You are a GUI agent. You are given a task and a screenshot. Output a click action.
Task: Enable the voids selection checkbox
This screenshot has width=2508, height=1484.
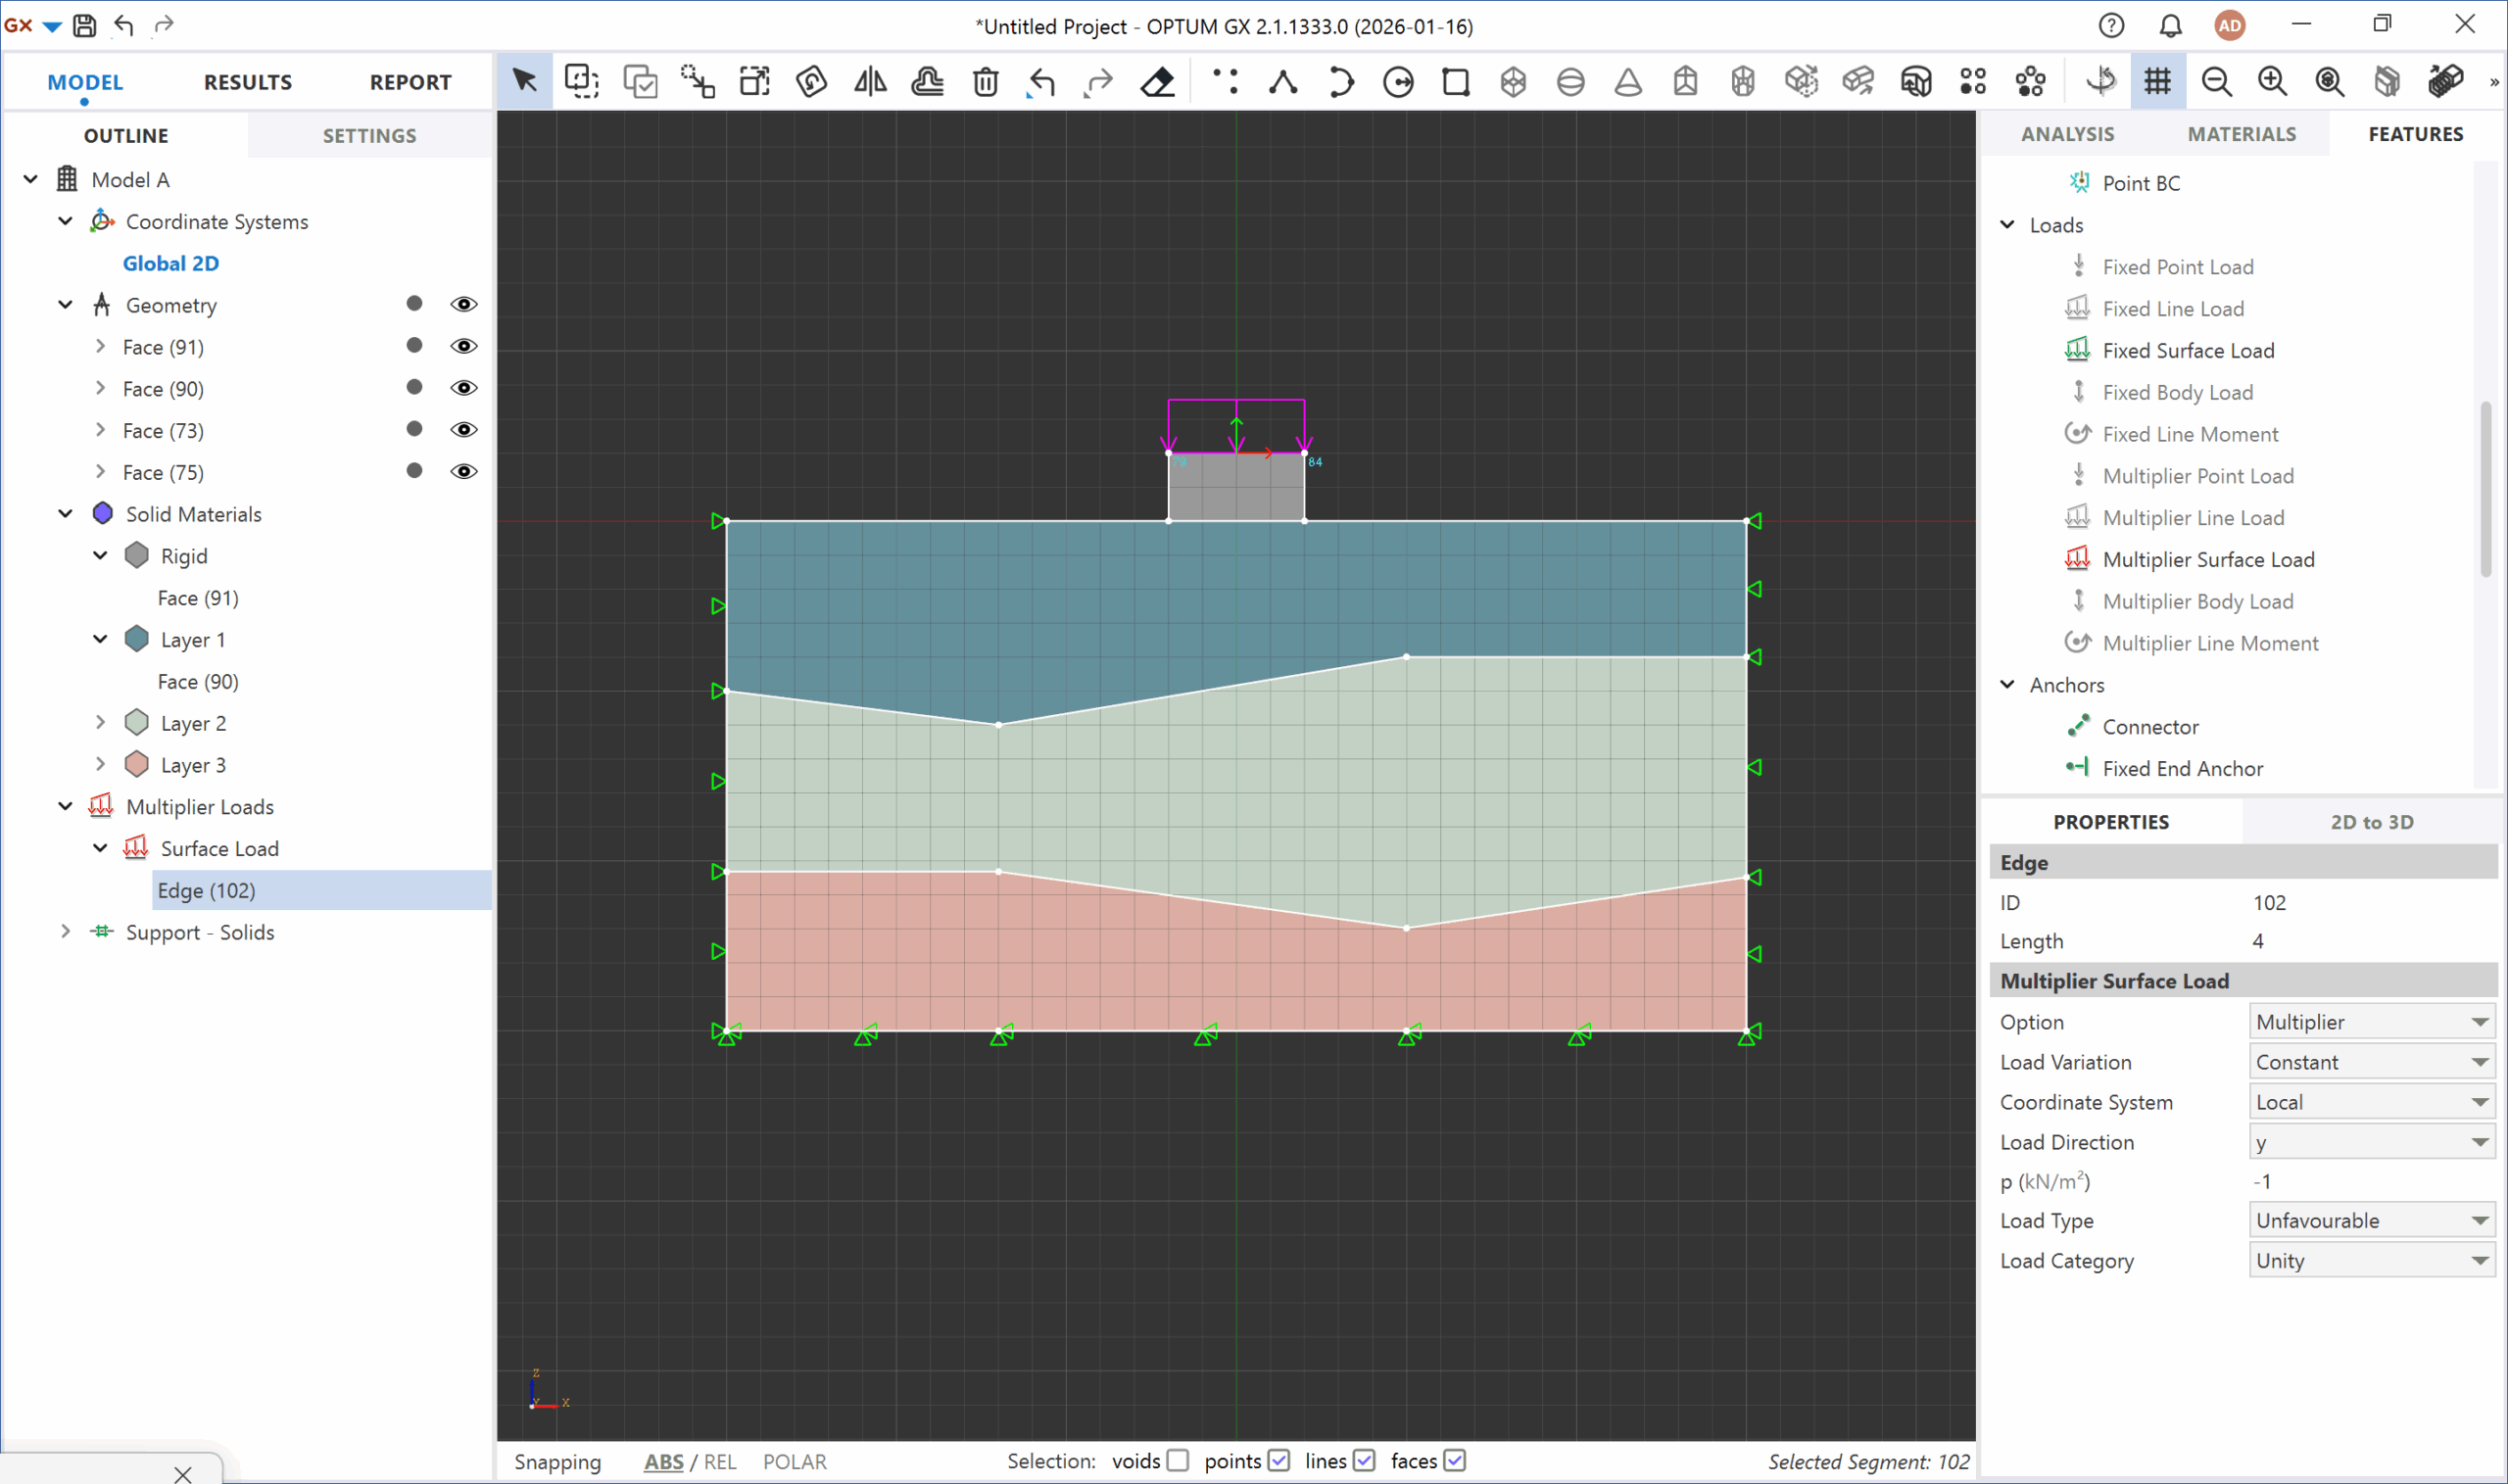[x=1178, y=1461]
